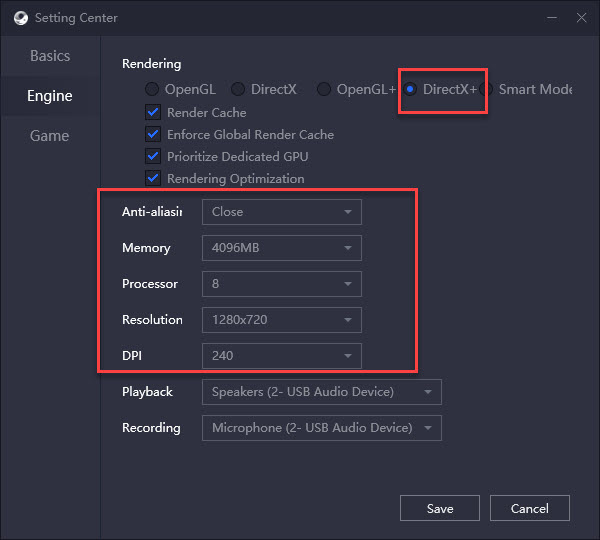Screen dimensions: 600x540
Task: Open the Game settings tab
Action: pos(50,136)
